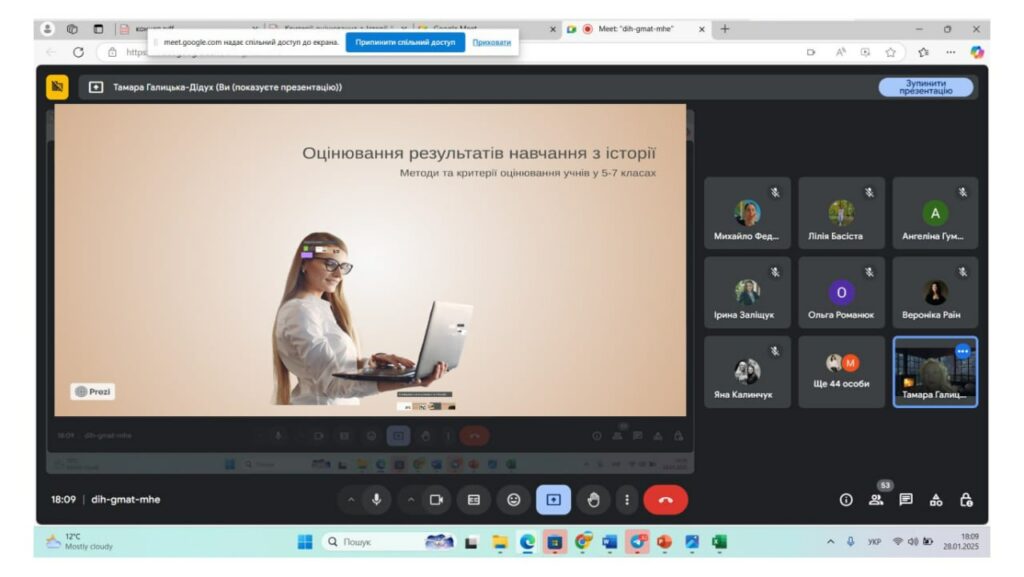
Task: Click the present screen icon
Action: (x=553, y=500)
